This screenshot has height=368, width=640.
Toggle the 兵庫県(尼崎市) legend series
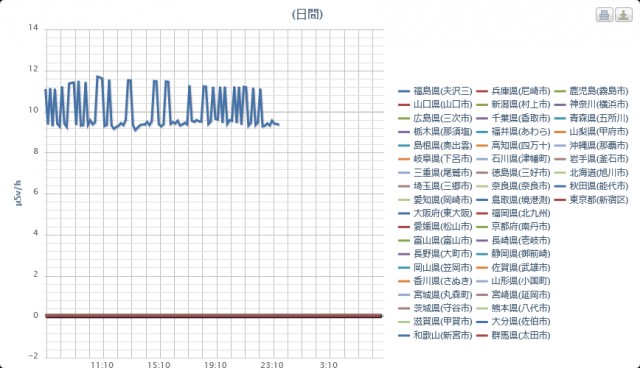[x=513, y=91]
